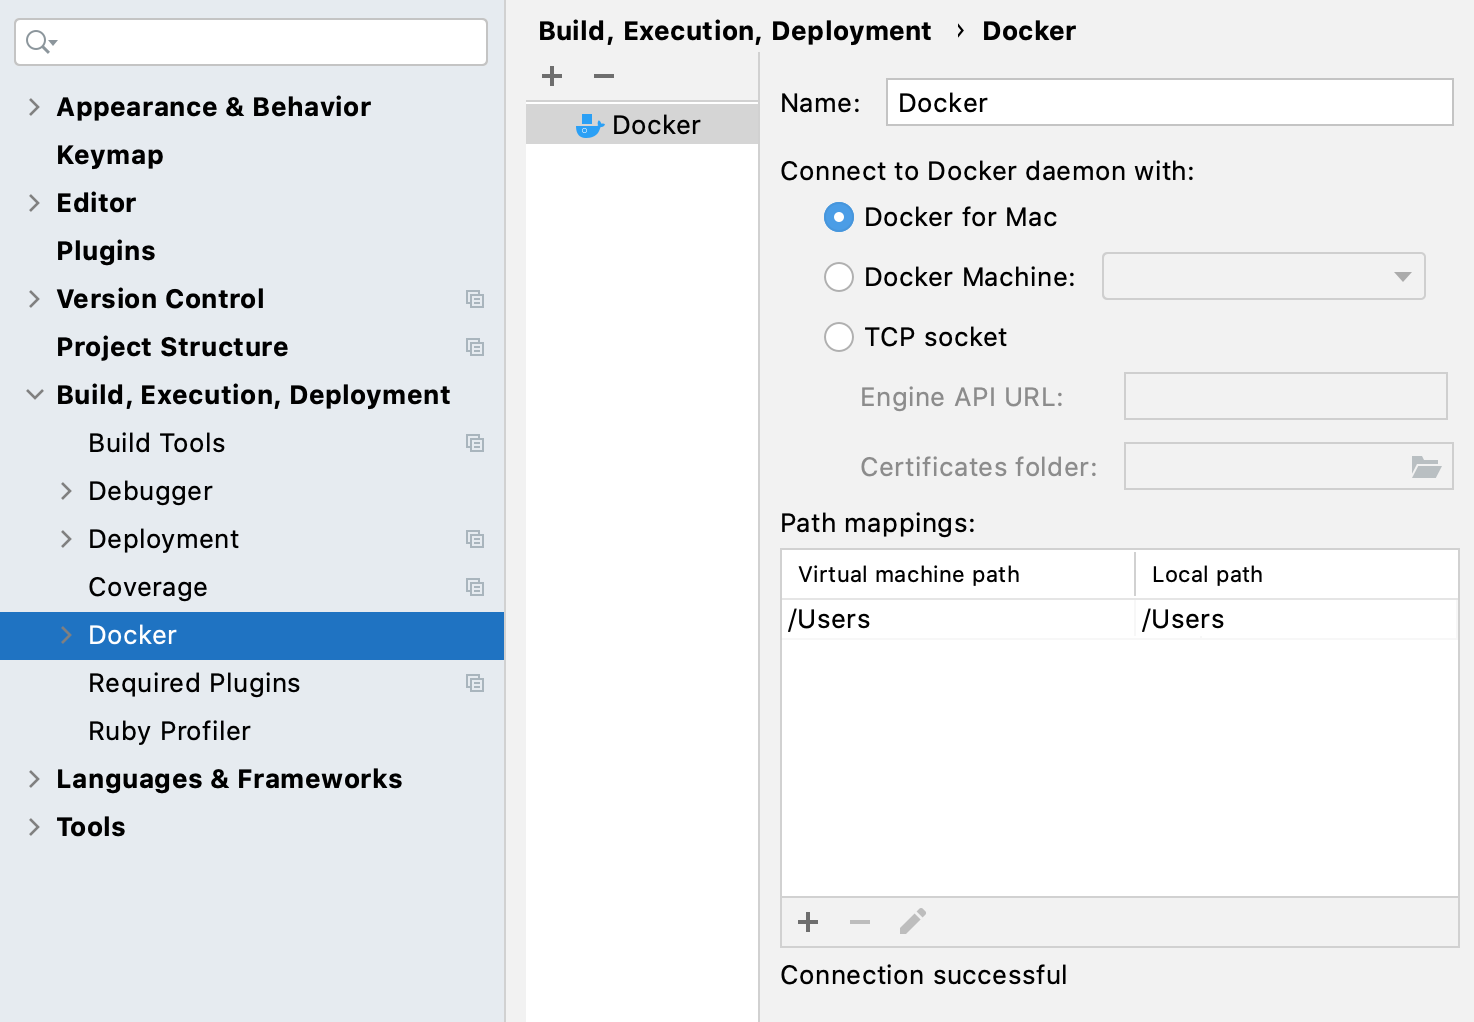Select Debugger settings page
1474x1022 pixels.
click(x=150, y=491)
